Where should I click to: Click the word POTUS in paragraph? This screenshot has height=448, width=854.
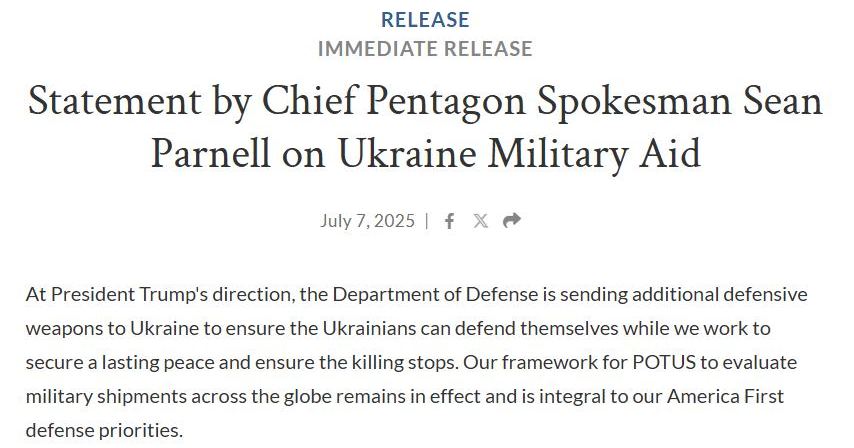pyautogui.click(x=664, y=363)
